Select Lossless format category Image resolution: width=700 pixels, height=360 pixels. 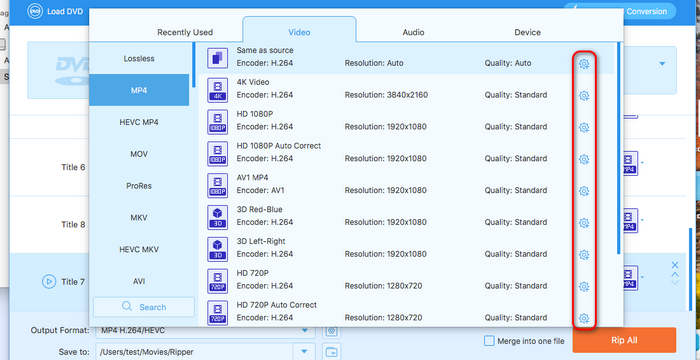click(x=139, y=59)
